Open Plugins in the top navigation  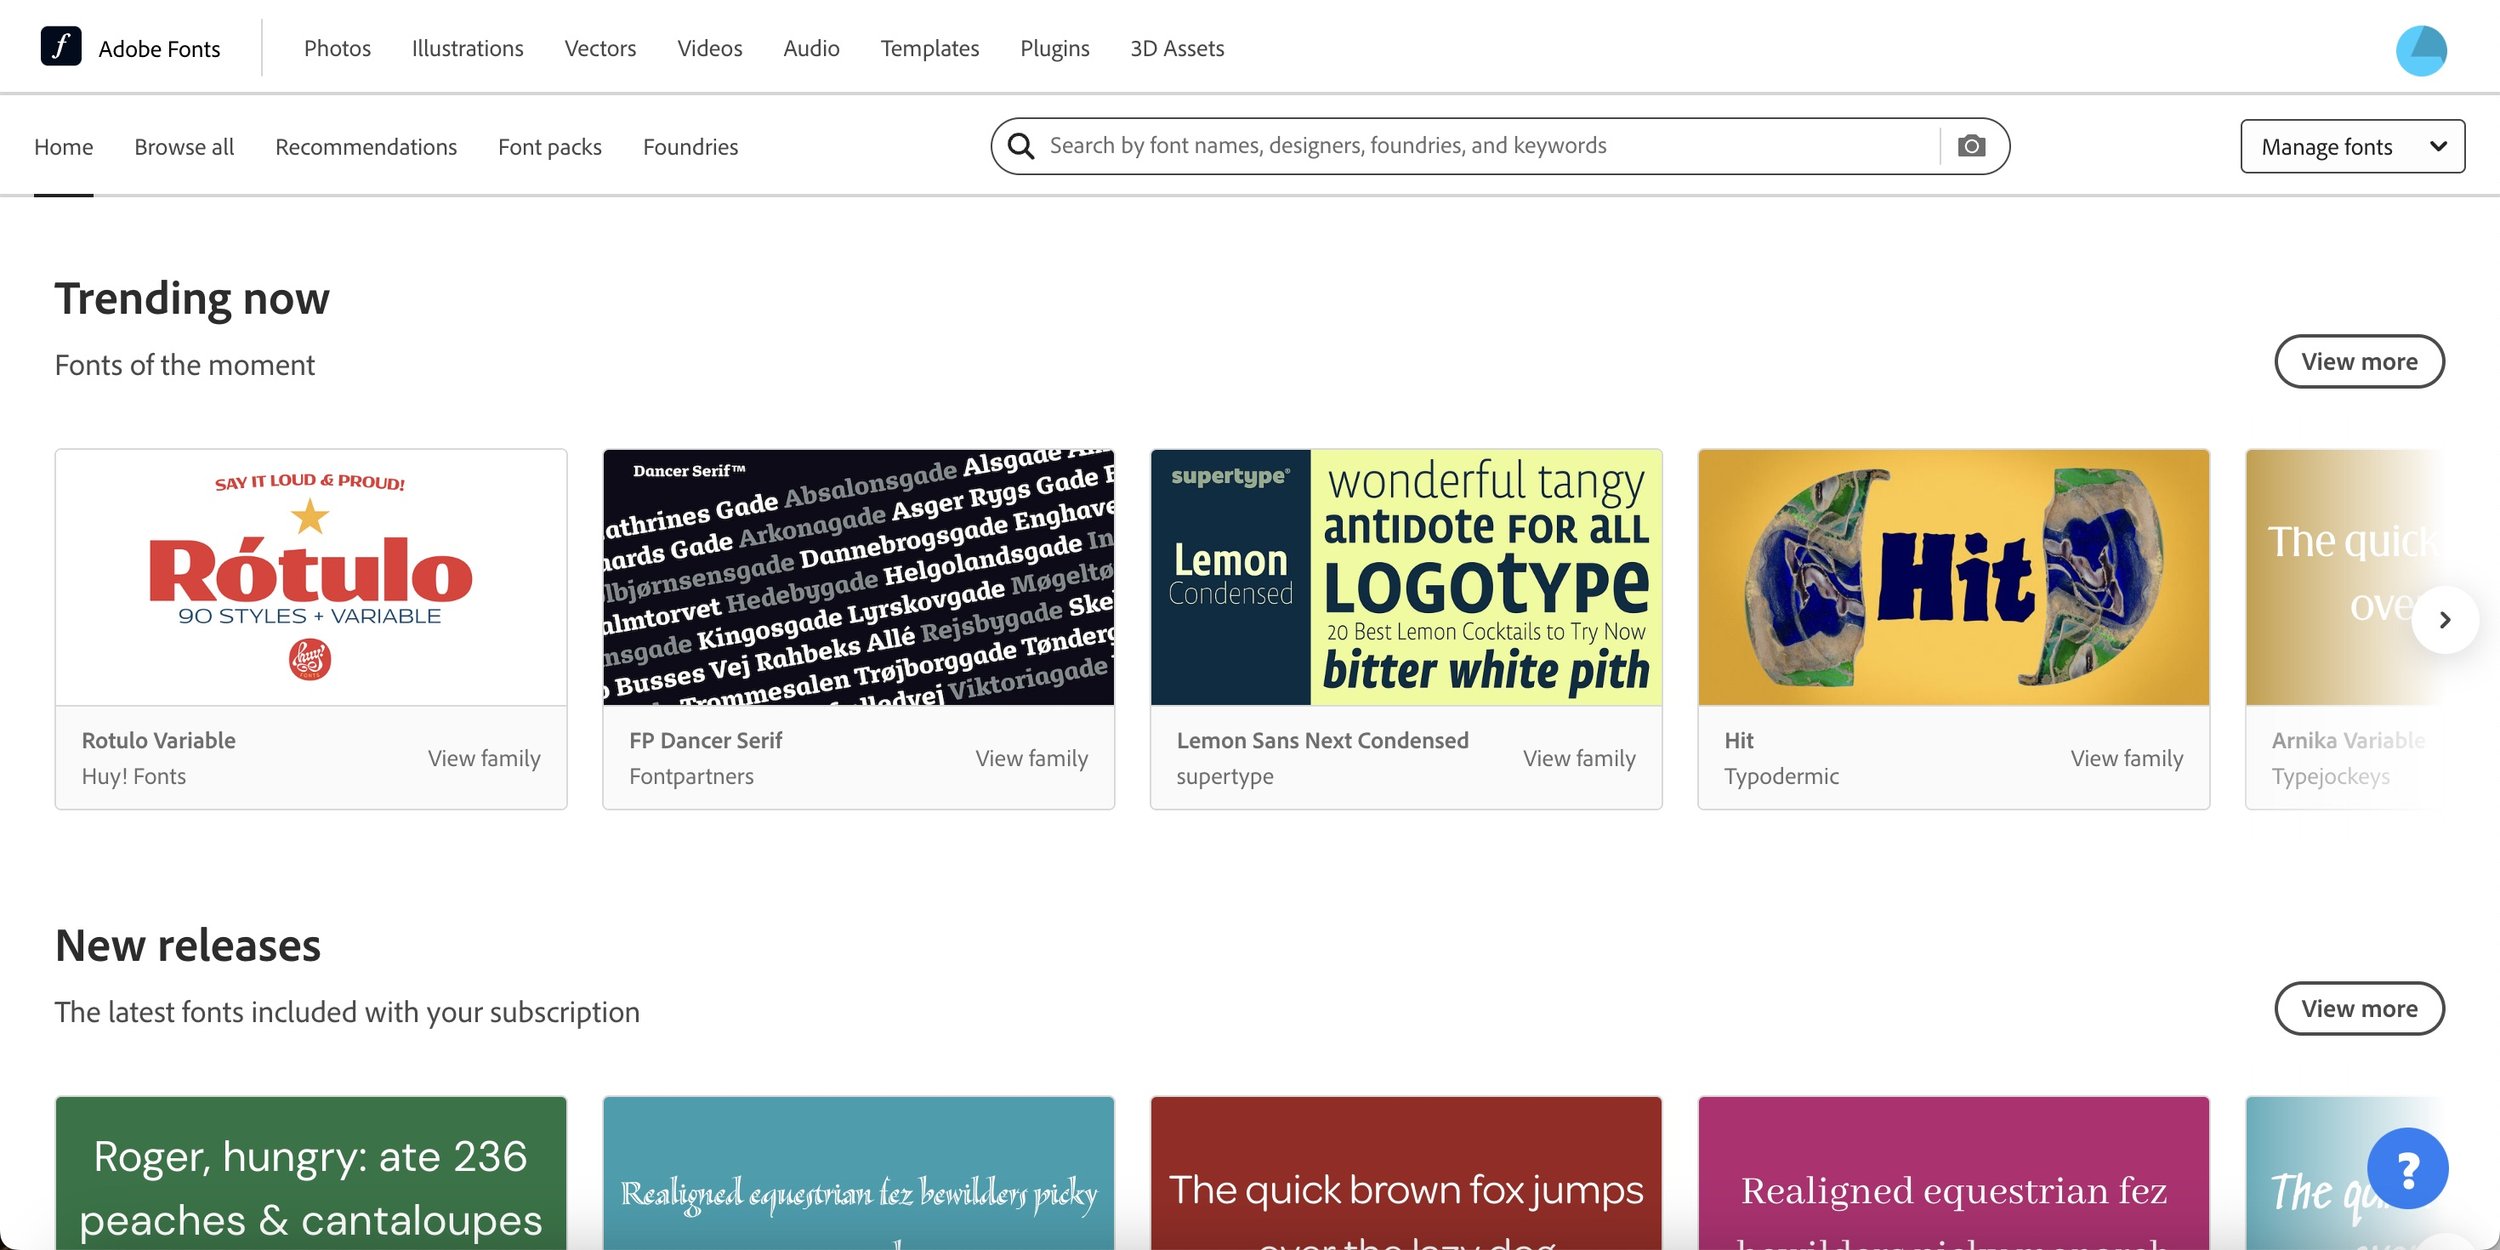pos(1054,48)
